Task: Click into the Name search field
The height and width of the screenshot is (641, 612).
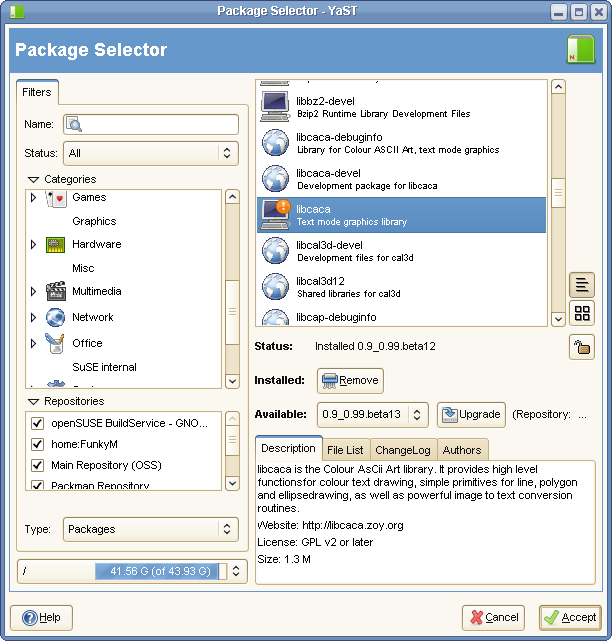Action: coord(151,124)
